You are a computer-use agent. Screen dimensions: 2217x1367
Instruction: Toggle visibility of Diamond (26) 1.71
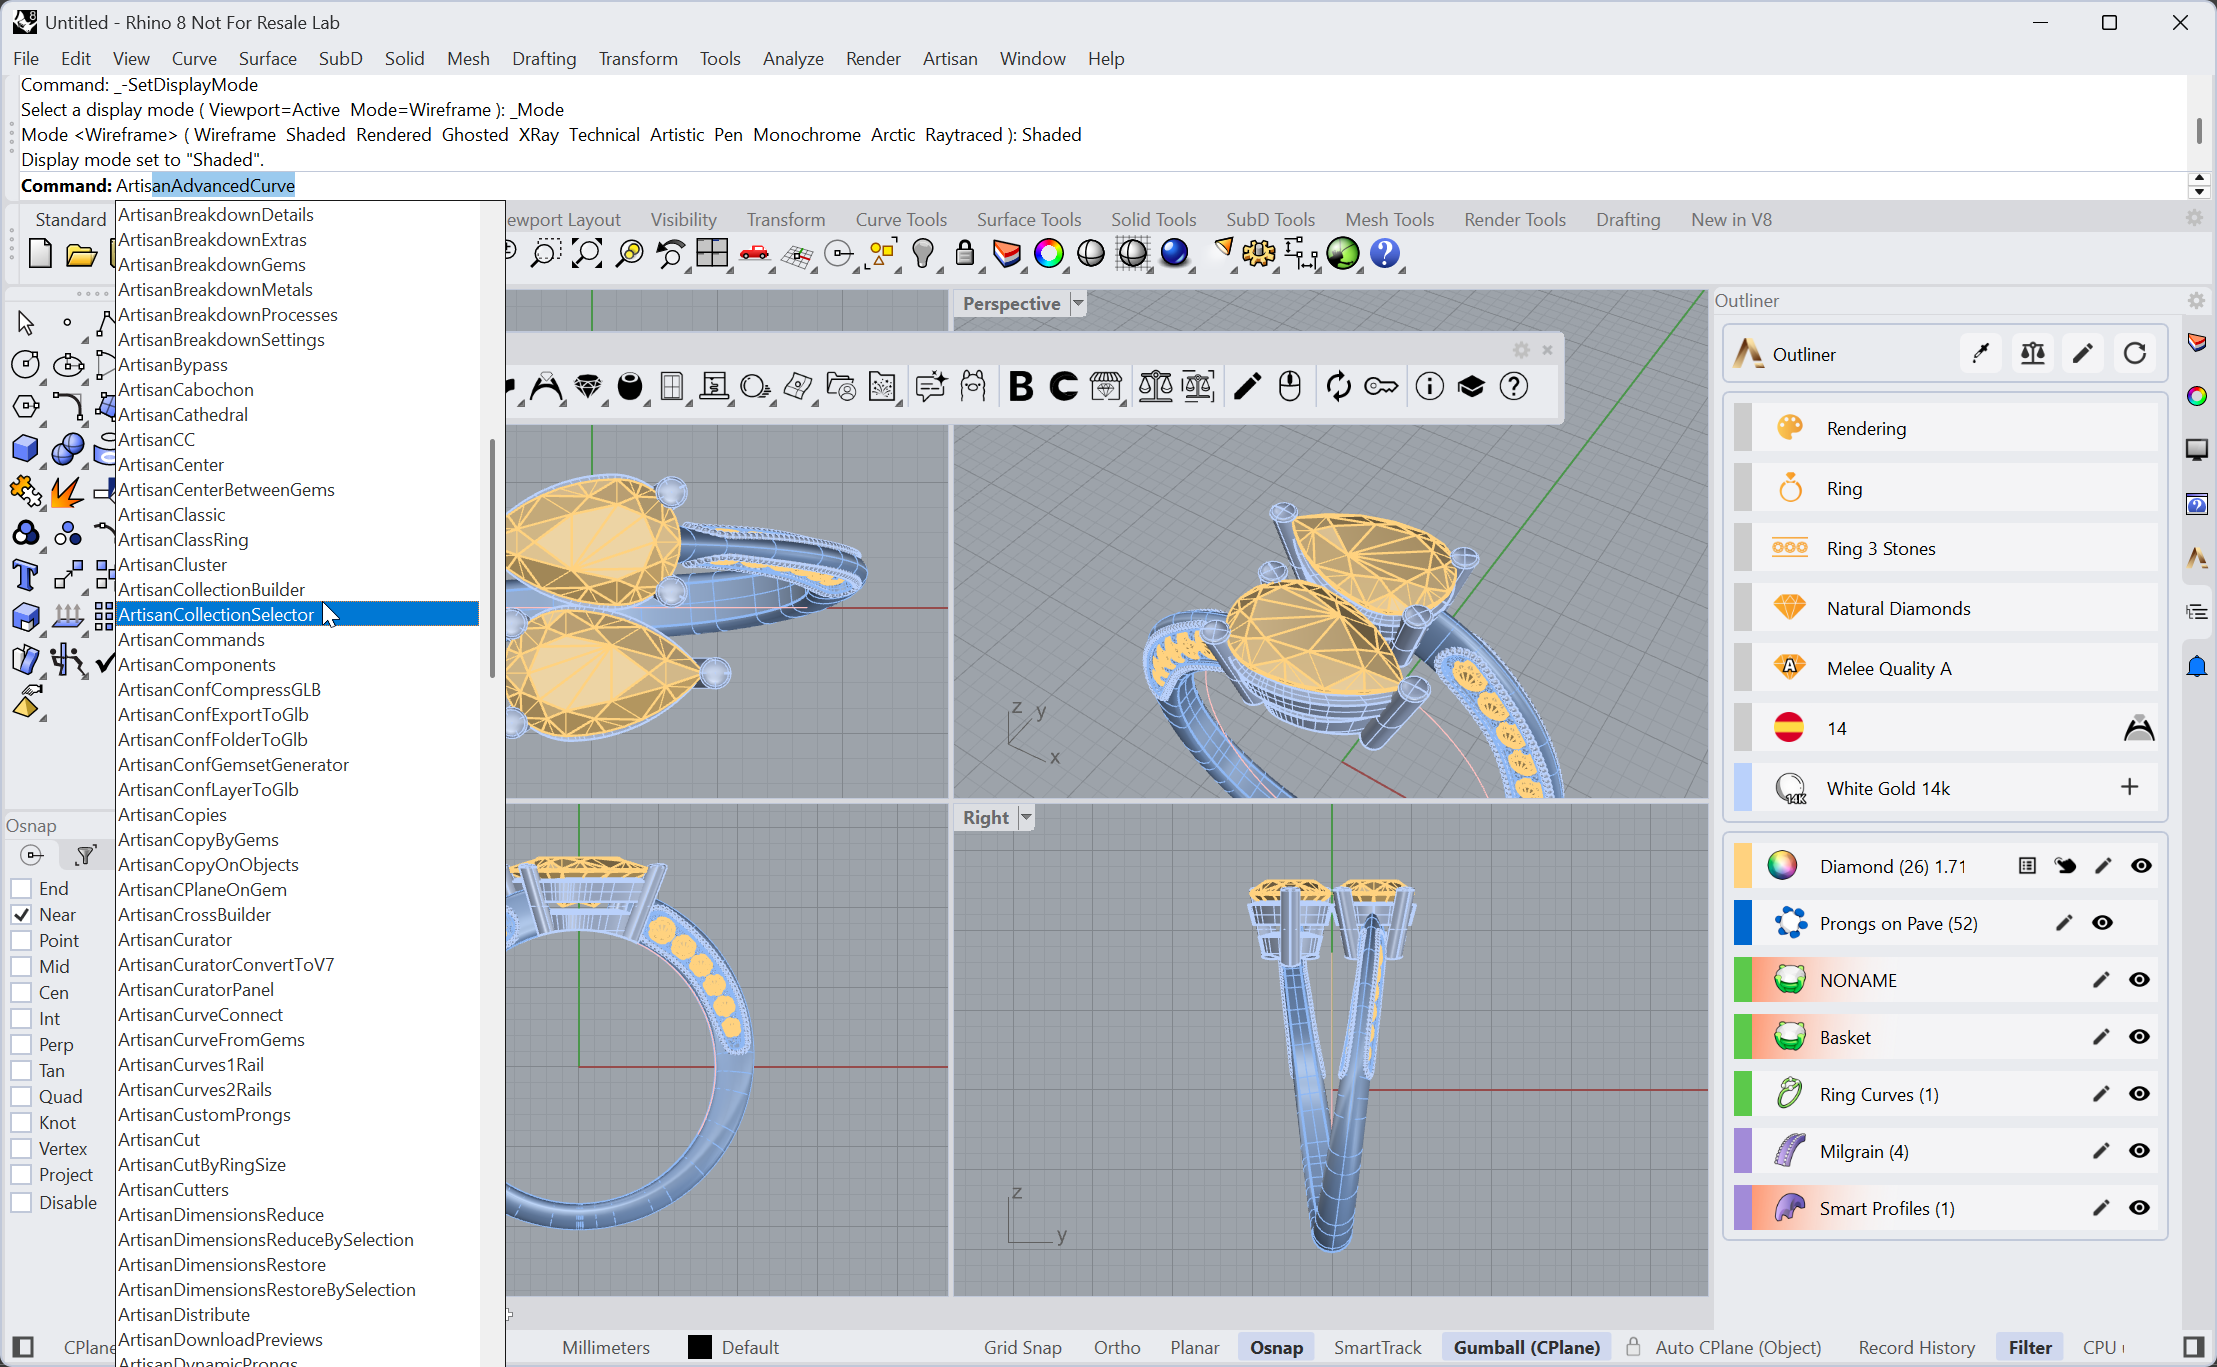2141,866
